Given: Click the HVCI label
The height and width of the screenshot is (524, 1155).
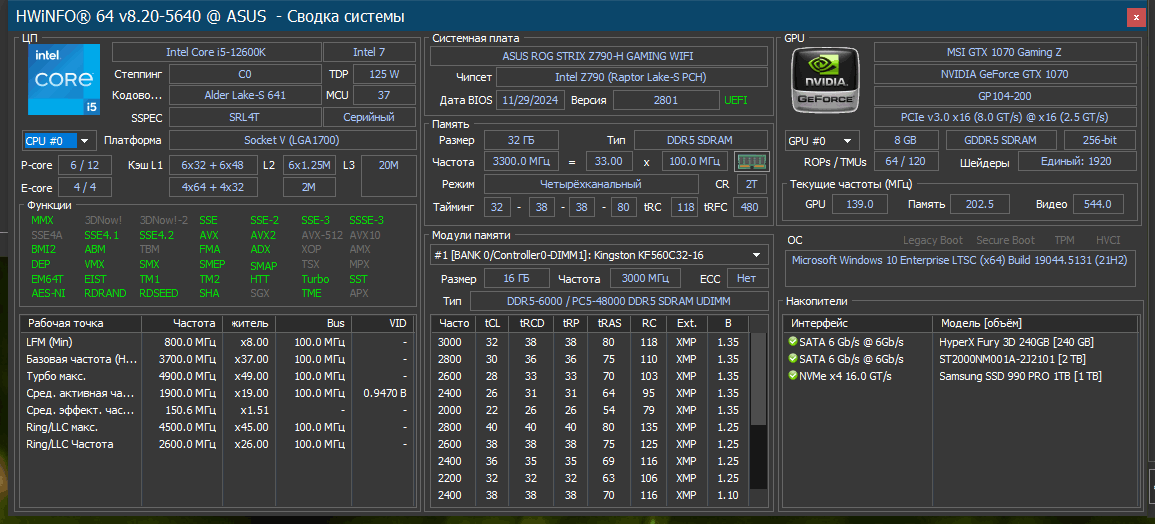Looking at the screenshot, I should tap(1107, 240).
